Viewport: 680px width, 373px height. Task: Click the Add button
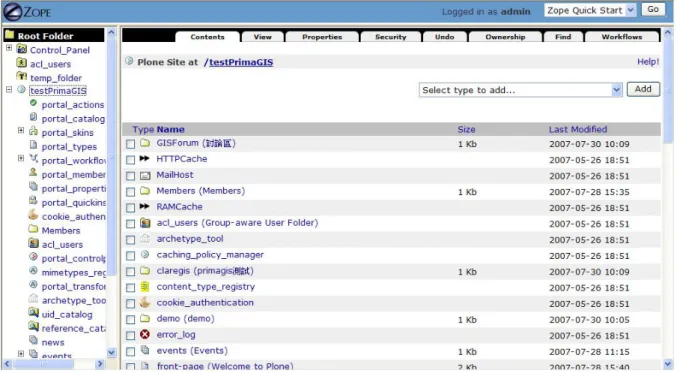(x=643, y=89)
